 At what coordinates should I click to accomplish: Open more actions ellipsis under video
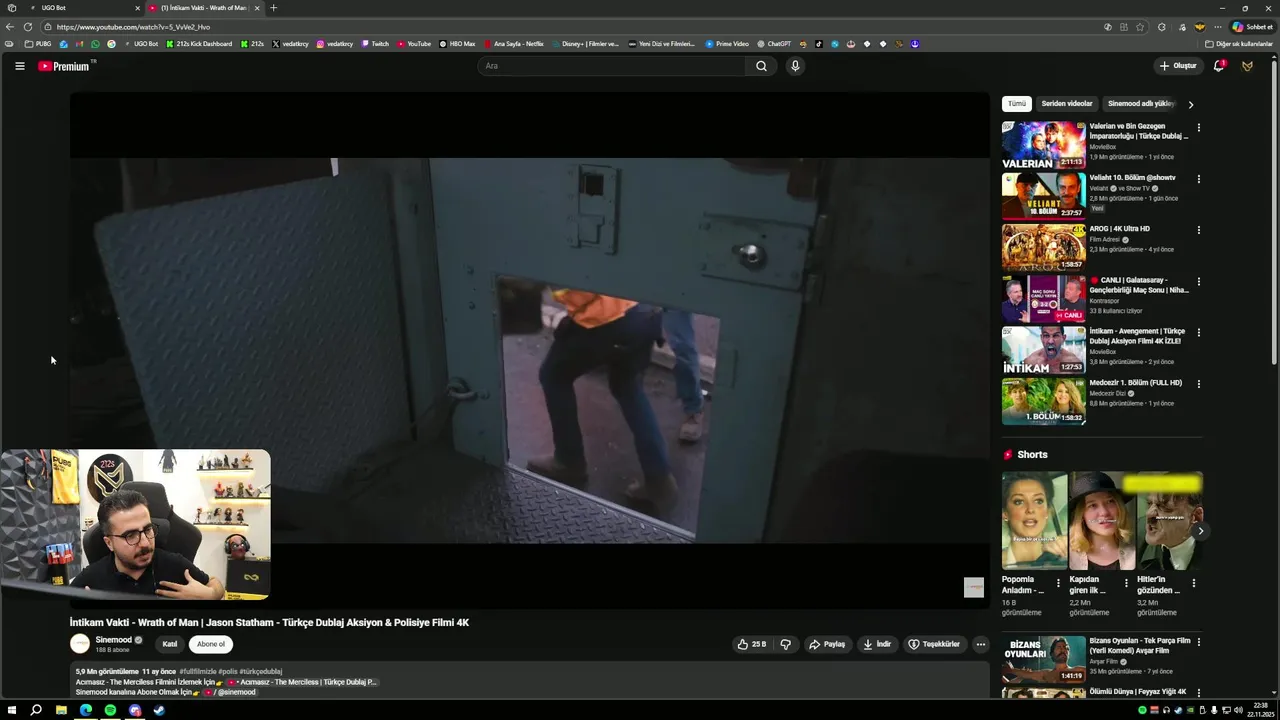(981, 644)
